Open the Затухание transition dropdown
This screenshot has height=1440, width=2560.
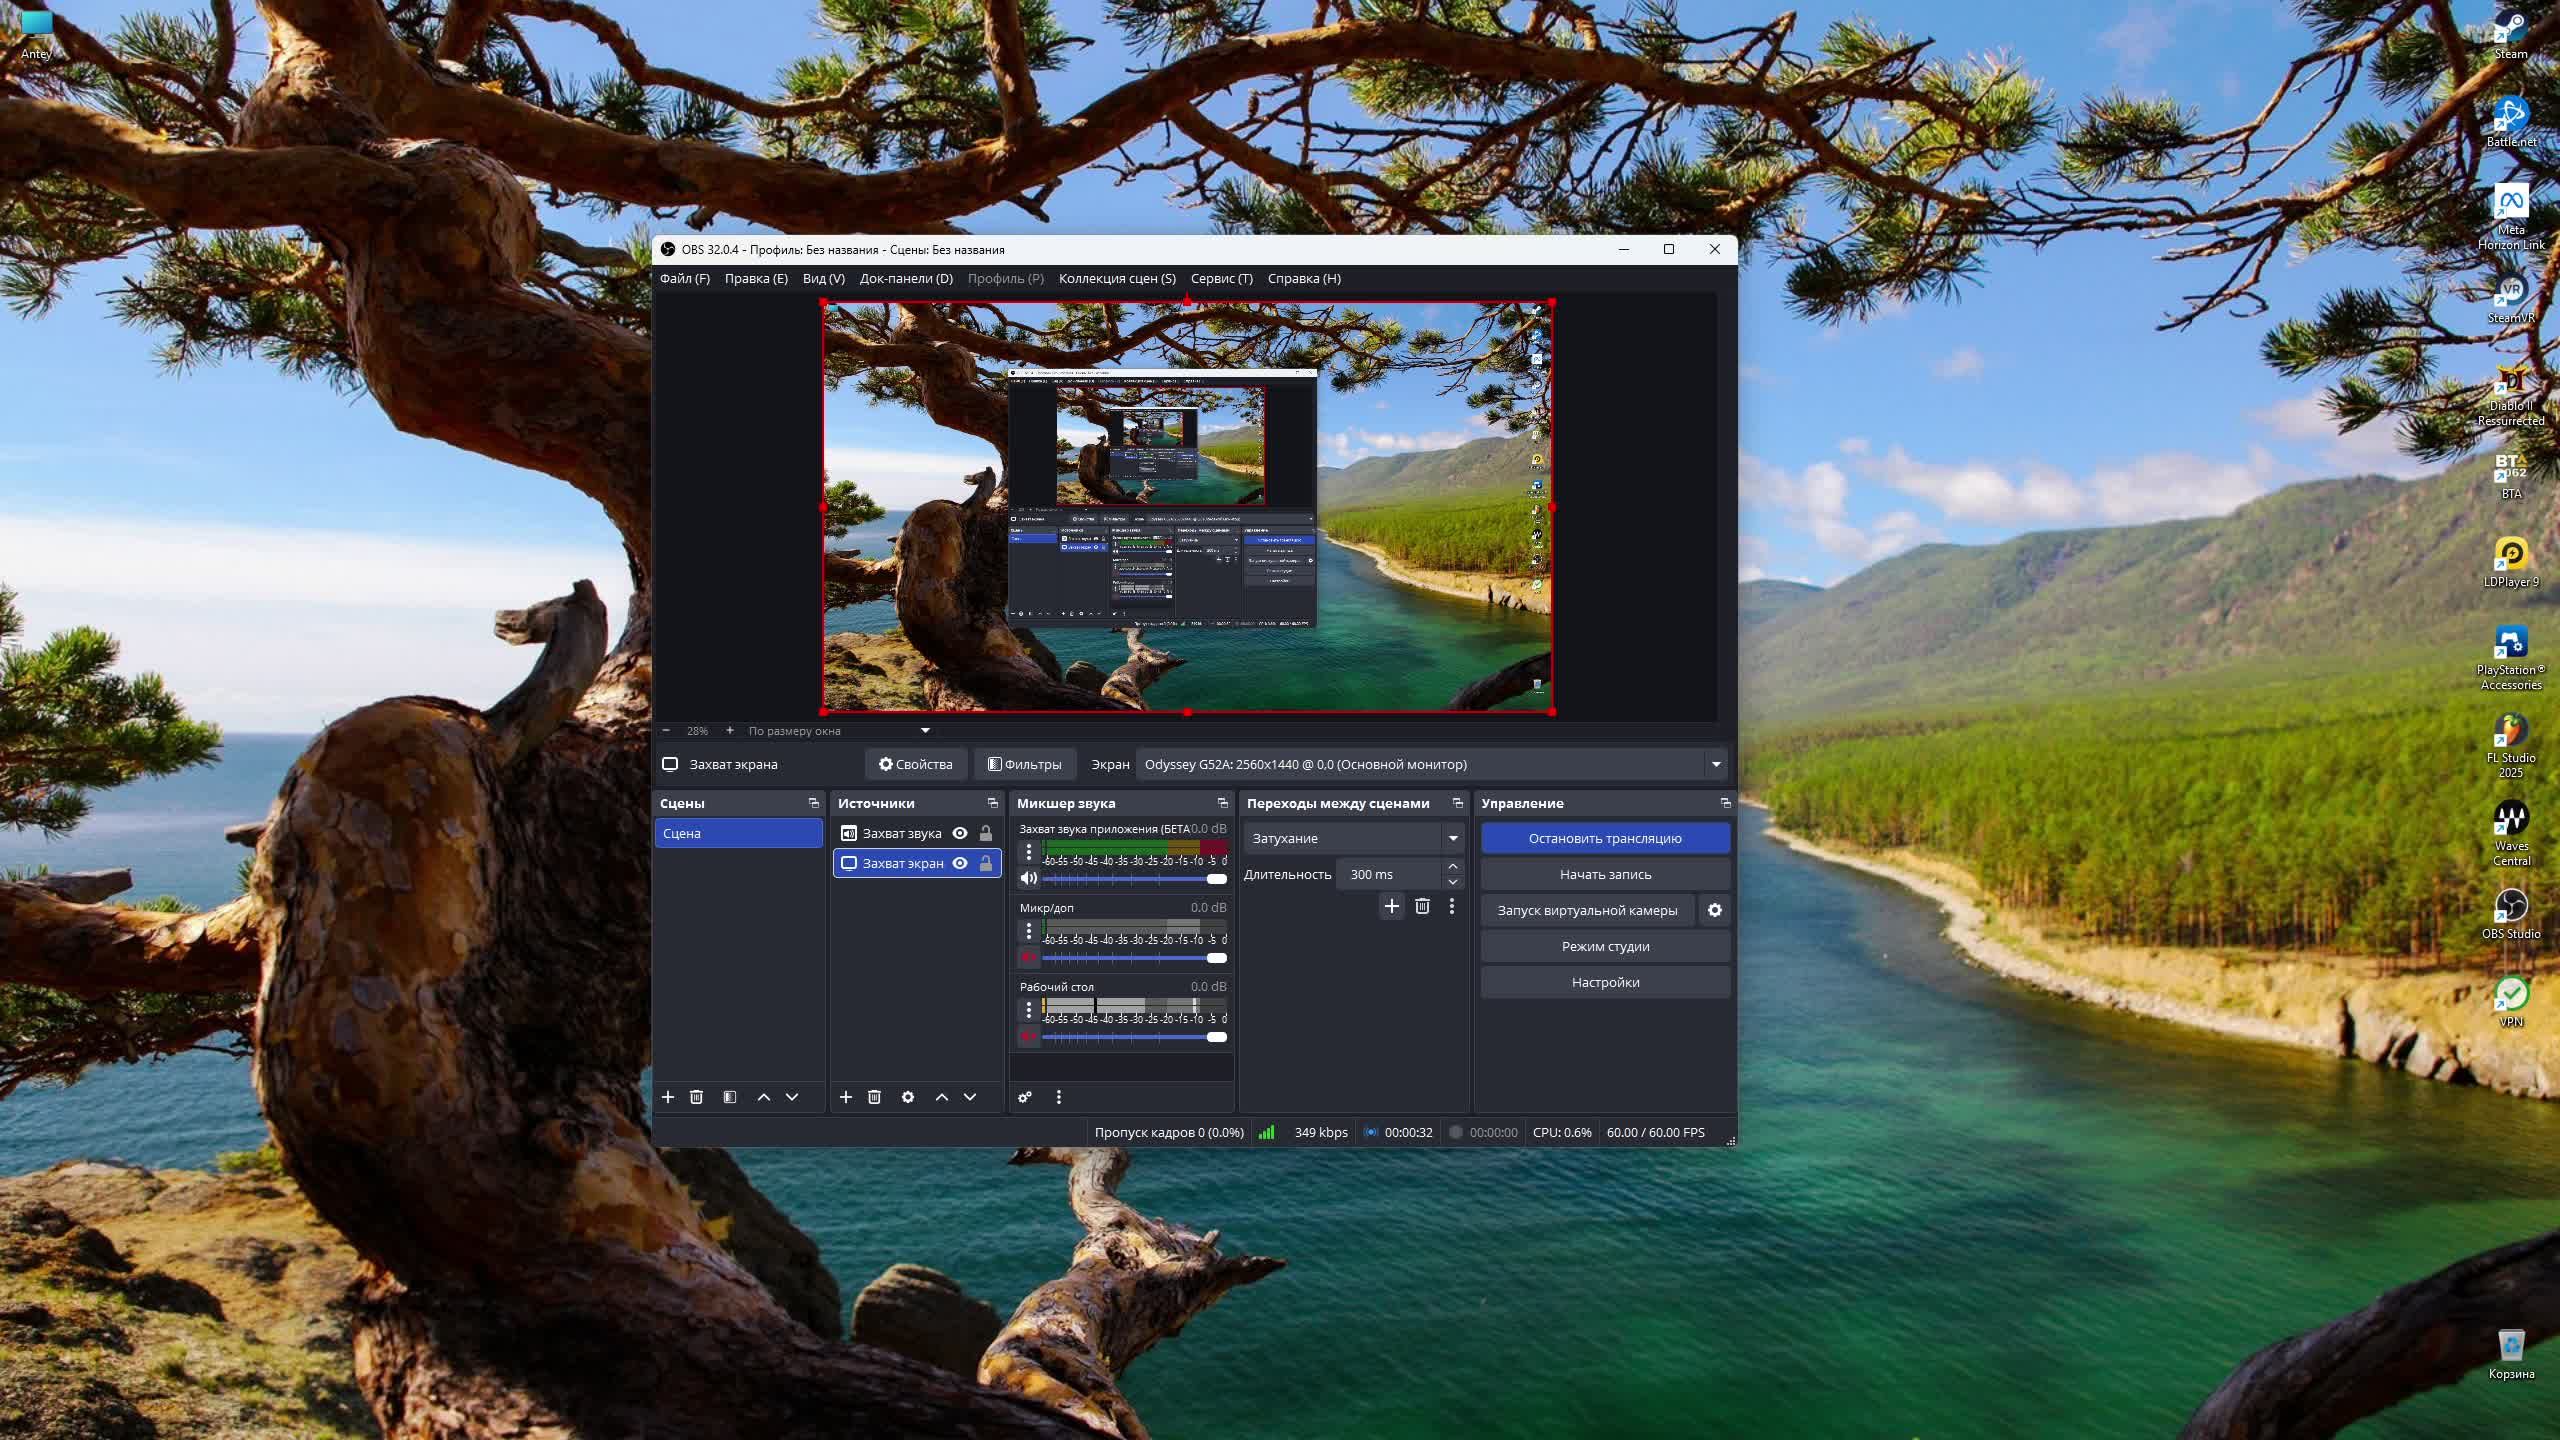(1452, 838)
